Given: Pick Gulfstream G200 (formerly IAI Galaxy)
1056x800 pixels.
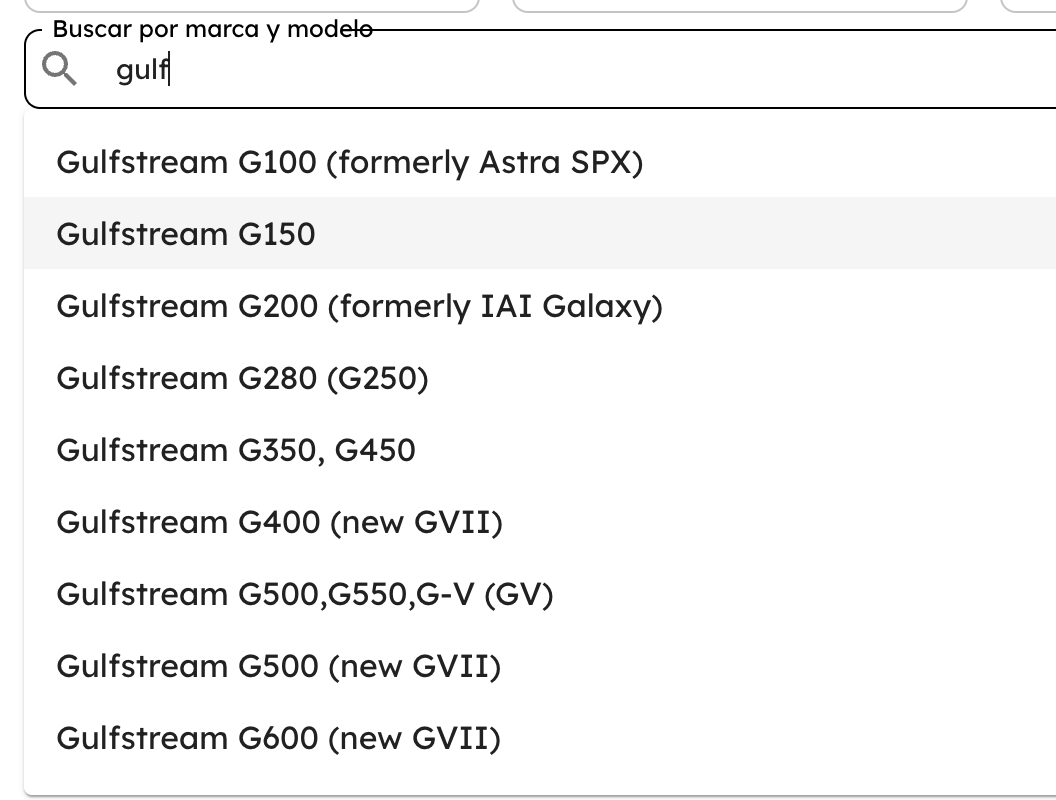Looking at the screenshot, I should pyautogui.click(x=360, y=306).
